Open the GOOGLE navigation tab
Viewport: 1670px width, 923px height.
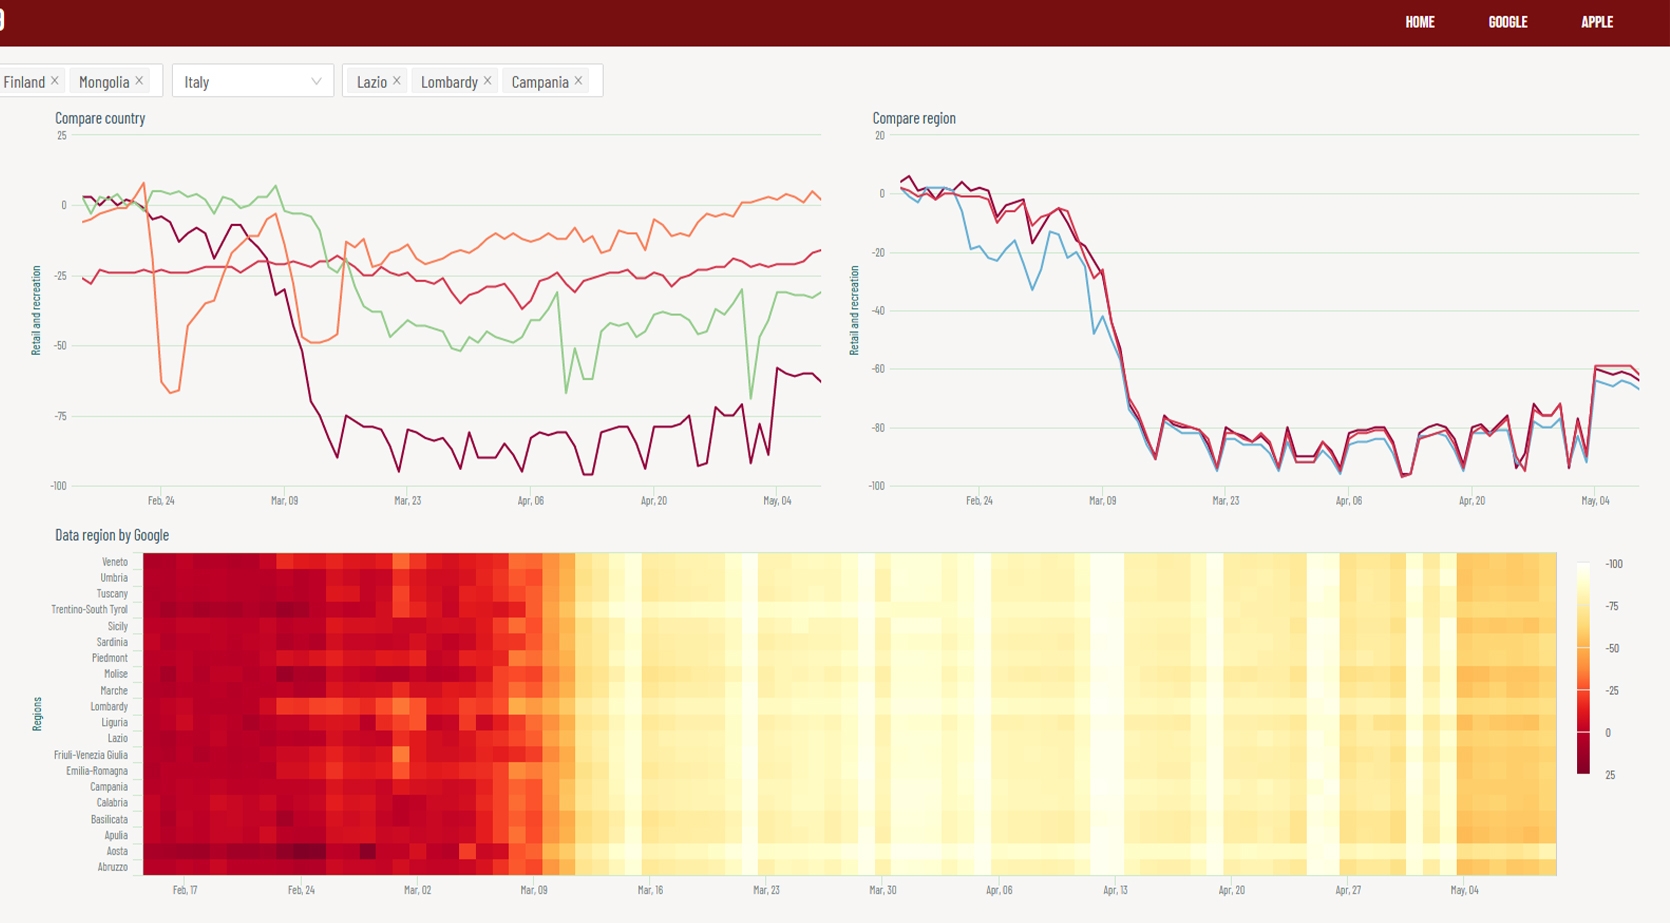1508,22
